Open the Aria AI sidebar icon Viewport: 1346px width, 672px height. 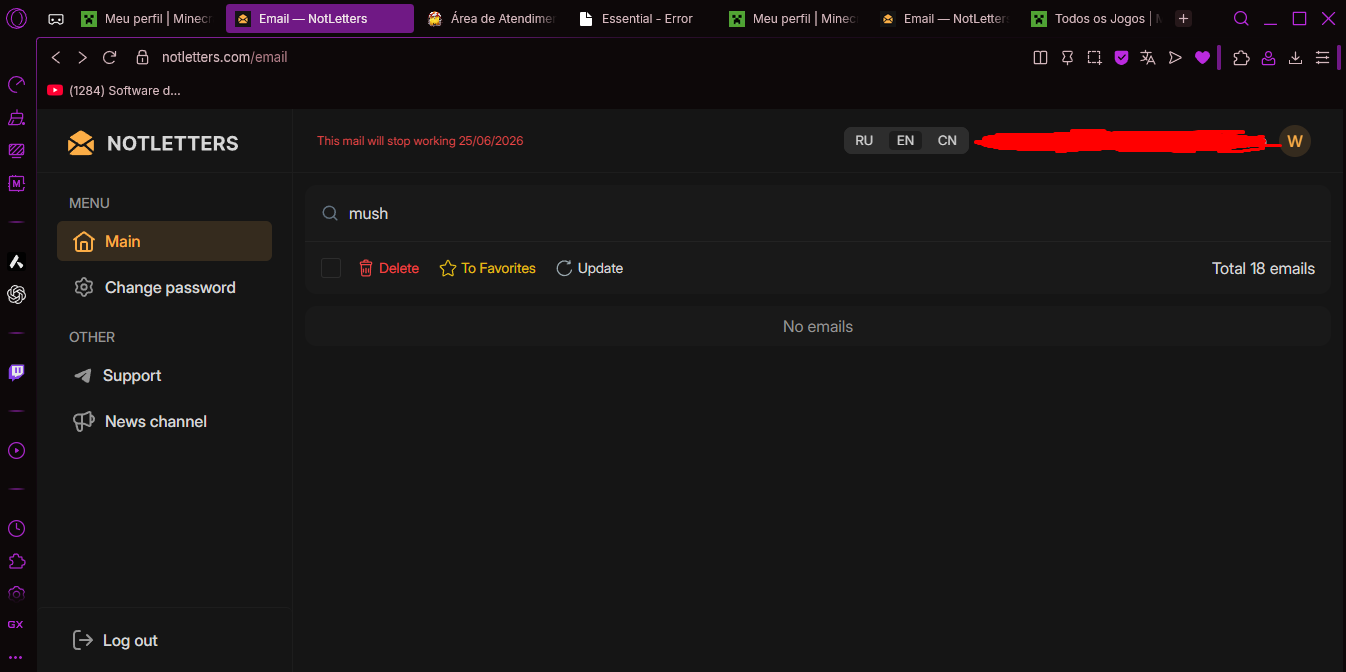coord(16,262)
